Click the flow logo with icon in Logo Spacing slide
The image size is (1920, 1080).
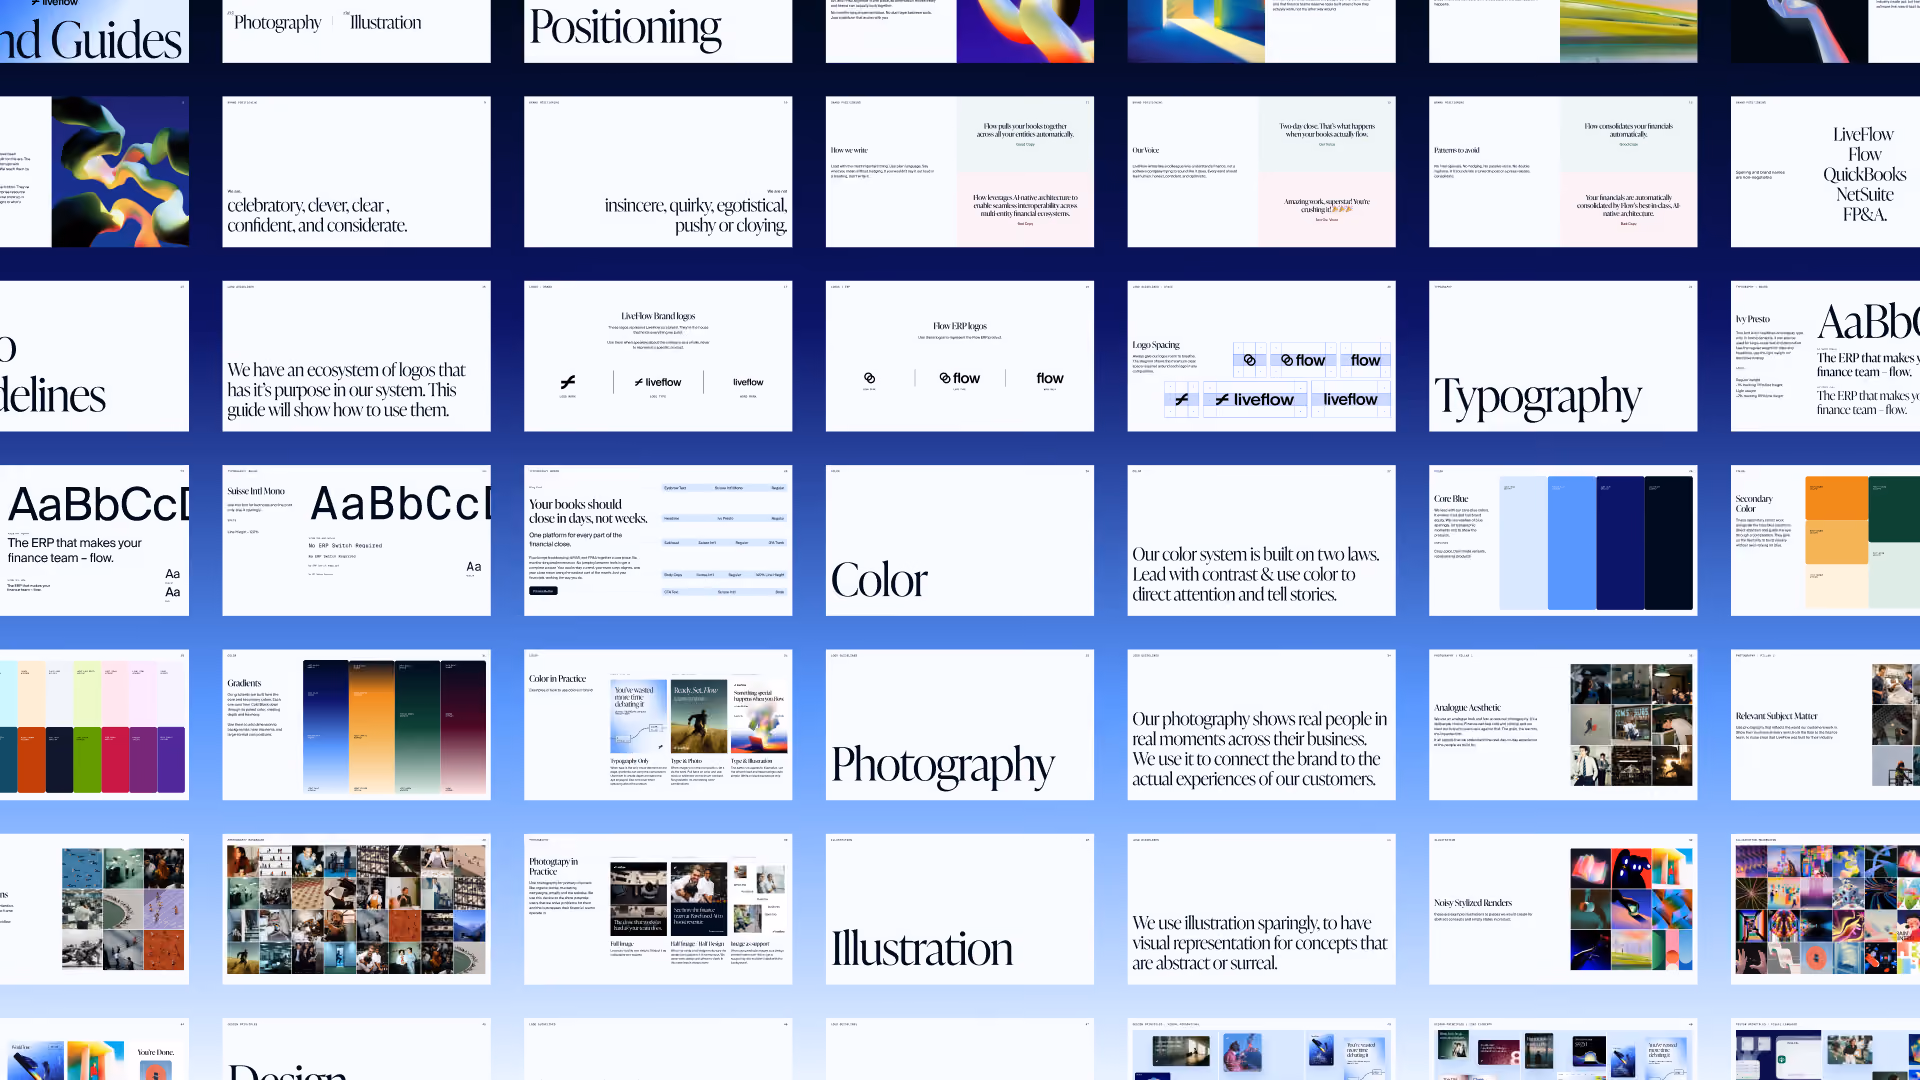coord(1303,360)
